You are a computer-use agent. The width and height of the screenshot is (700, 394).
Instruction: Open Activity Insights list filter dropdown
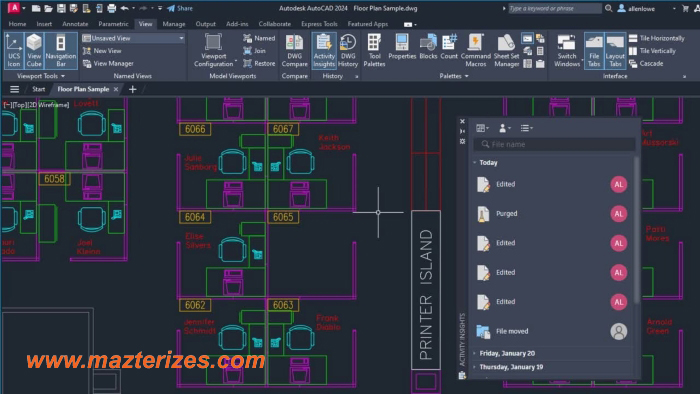coord(526,128)
